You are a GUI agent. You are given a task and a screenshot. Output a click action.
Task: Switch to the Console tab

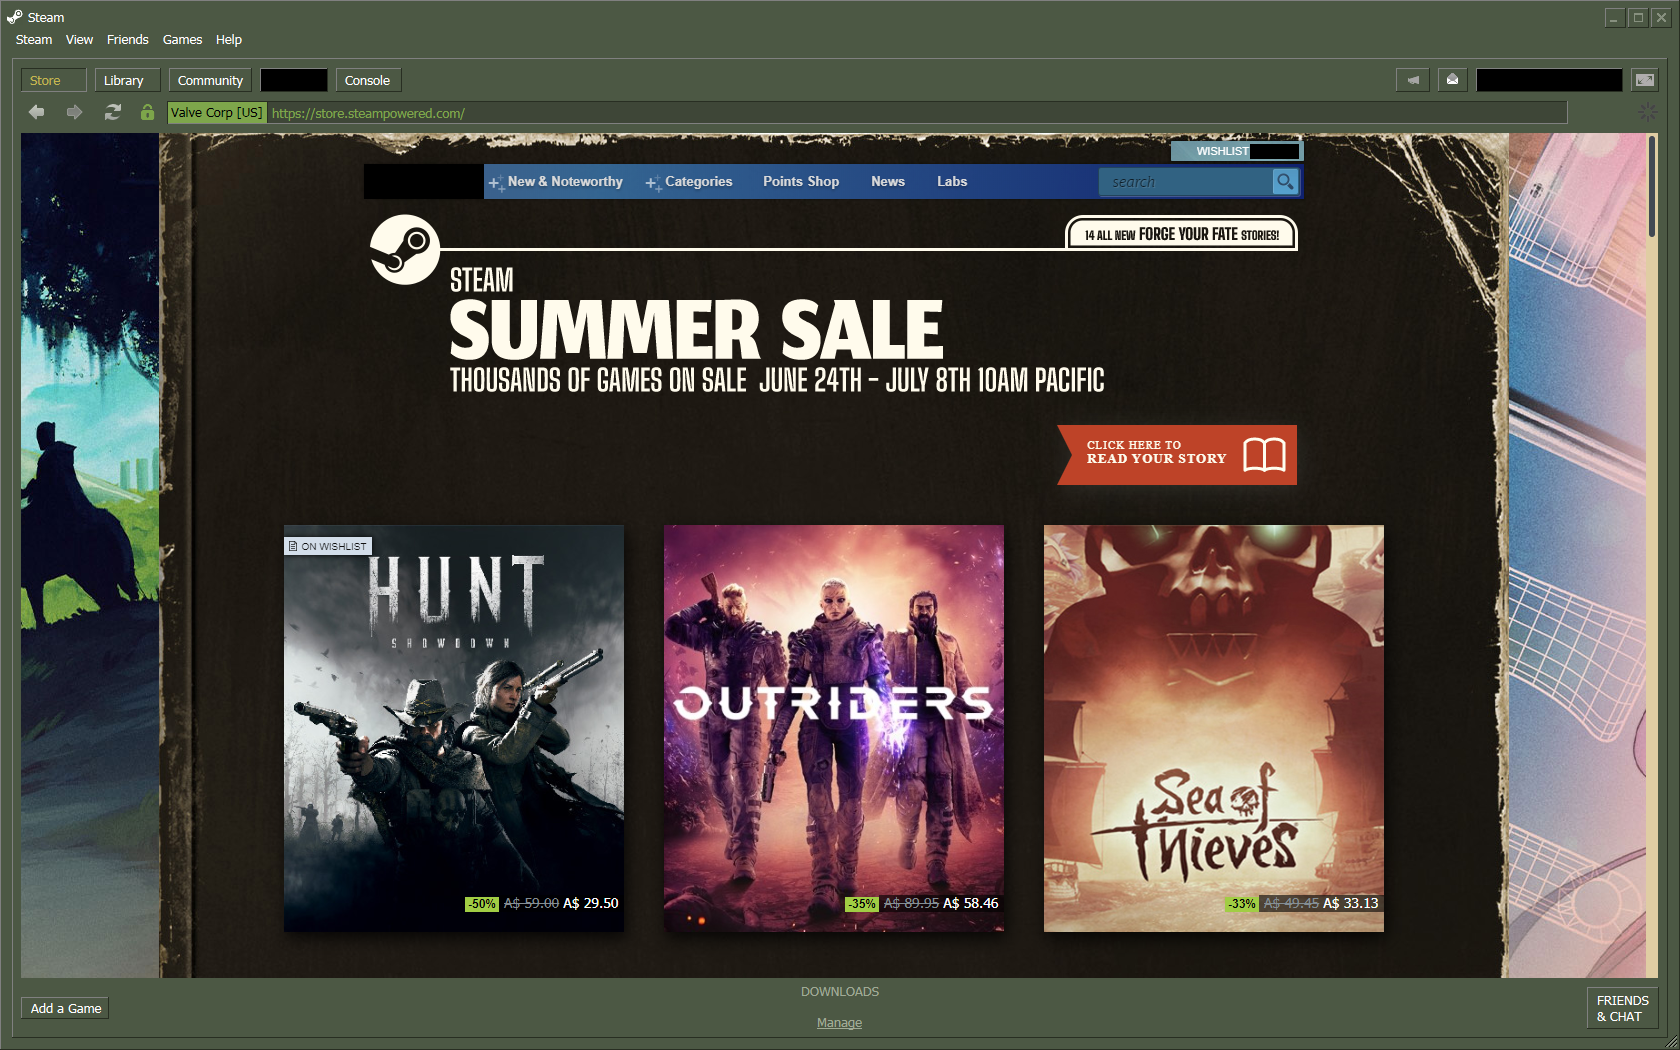pos(367,80)
